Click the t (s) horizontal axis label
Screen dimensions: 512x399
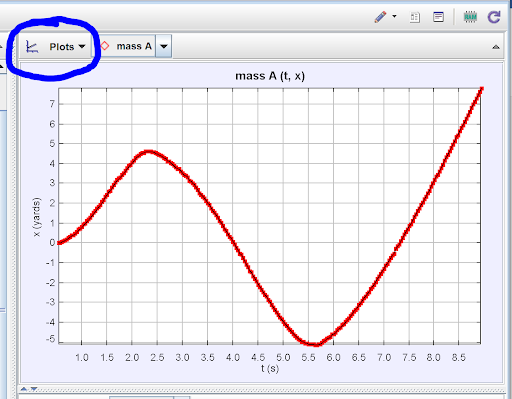point(270,369)
